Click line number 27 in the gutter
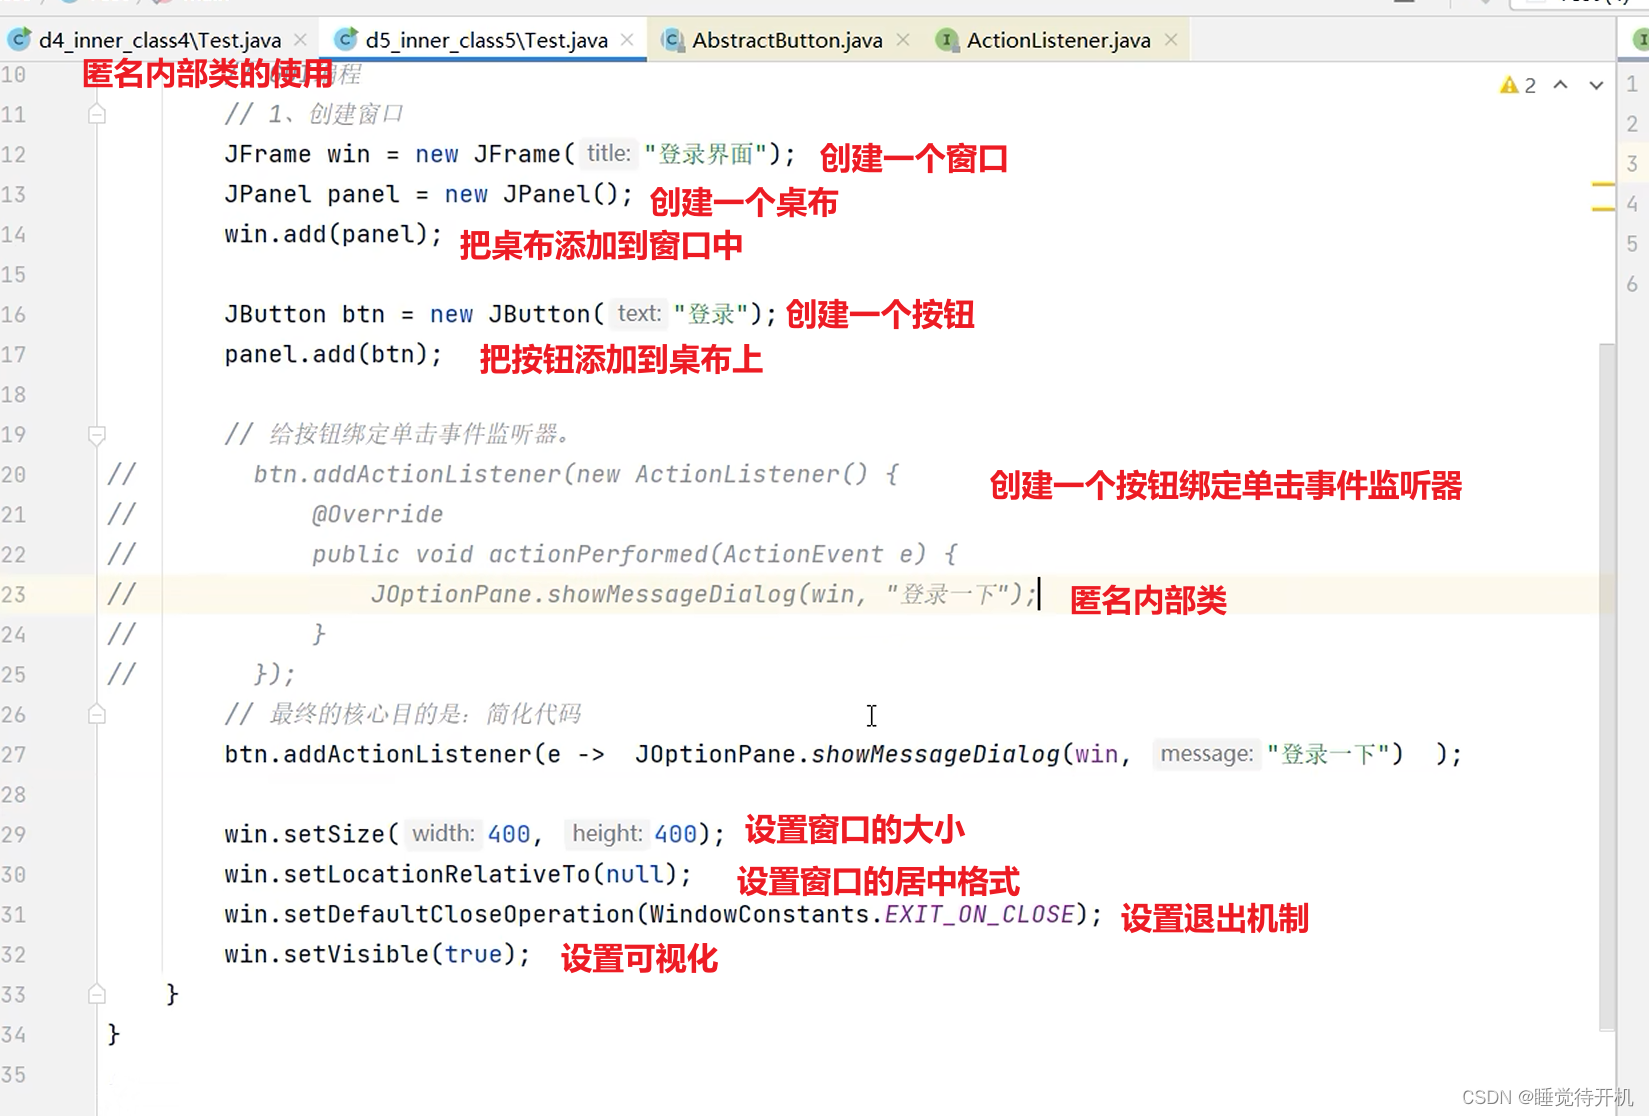 pos(14,754)
